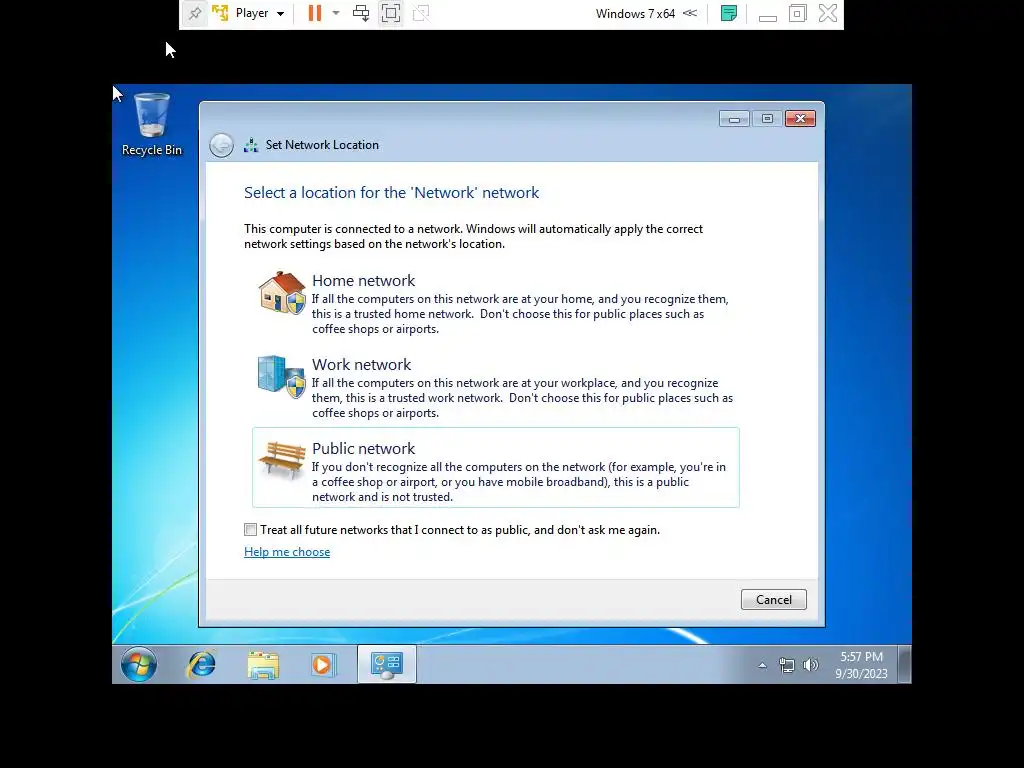
Task: Click the Public network bench icon
Action: 281,460
